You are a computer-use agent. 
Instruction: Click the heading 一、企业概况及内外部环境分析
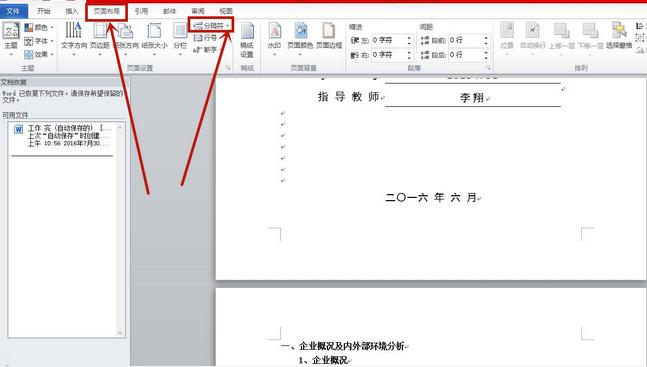[342, 346]
